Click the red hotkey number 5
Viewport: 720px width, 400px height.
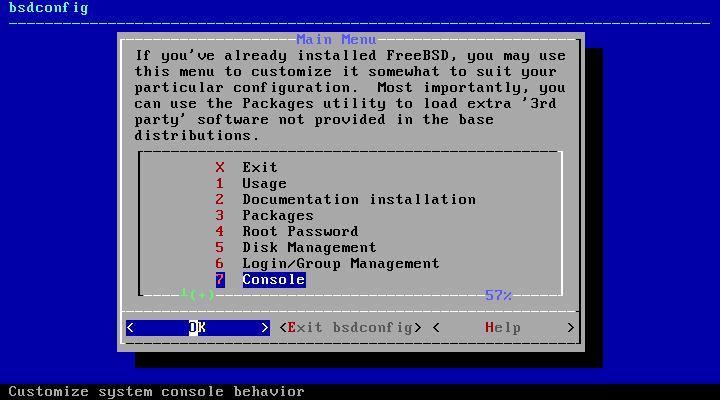[220, 248]
